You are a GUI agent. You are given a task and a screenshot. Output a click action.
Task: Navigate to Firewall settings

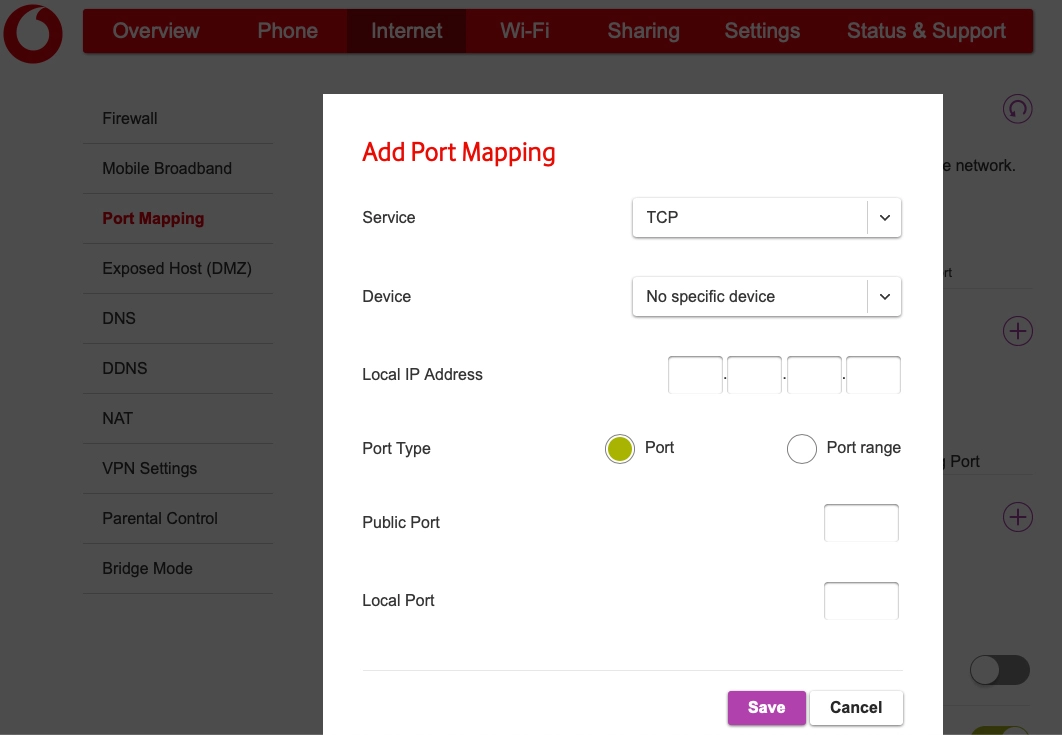[x=128, y=118]
